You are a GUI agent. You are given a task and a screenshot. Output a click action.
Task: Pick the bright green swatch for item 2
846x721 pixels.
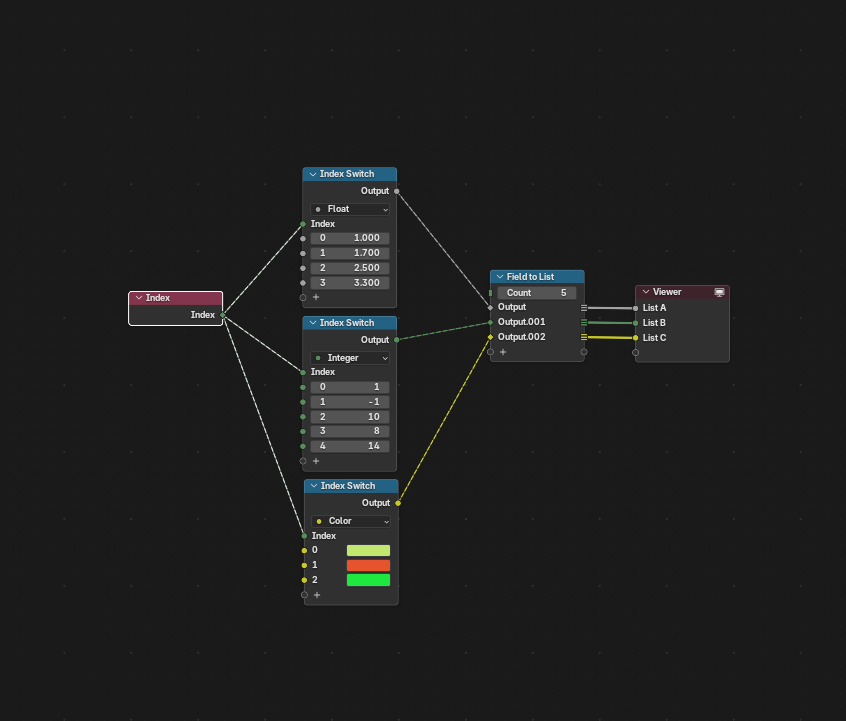click(369, 580)
